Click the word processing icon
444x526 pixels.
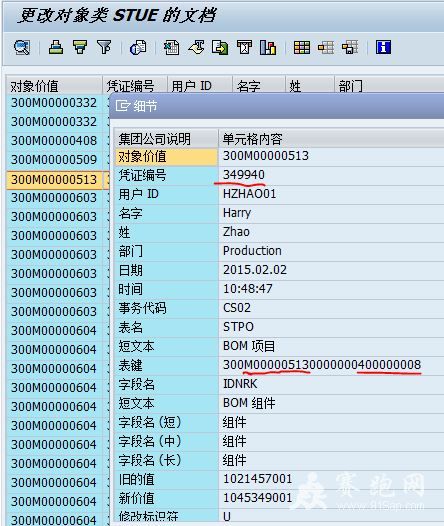click(x=197, y=47)
